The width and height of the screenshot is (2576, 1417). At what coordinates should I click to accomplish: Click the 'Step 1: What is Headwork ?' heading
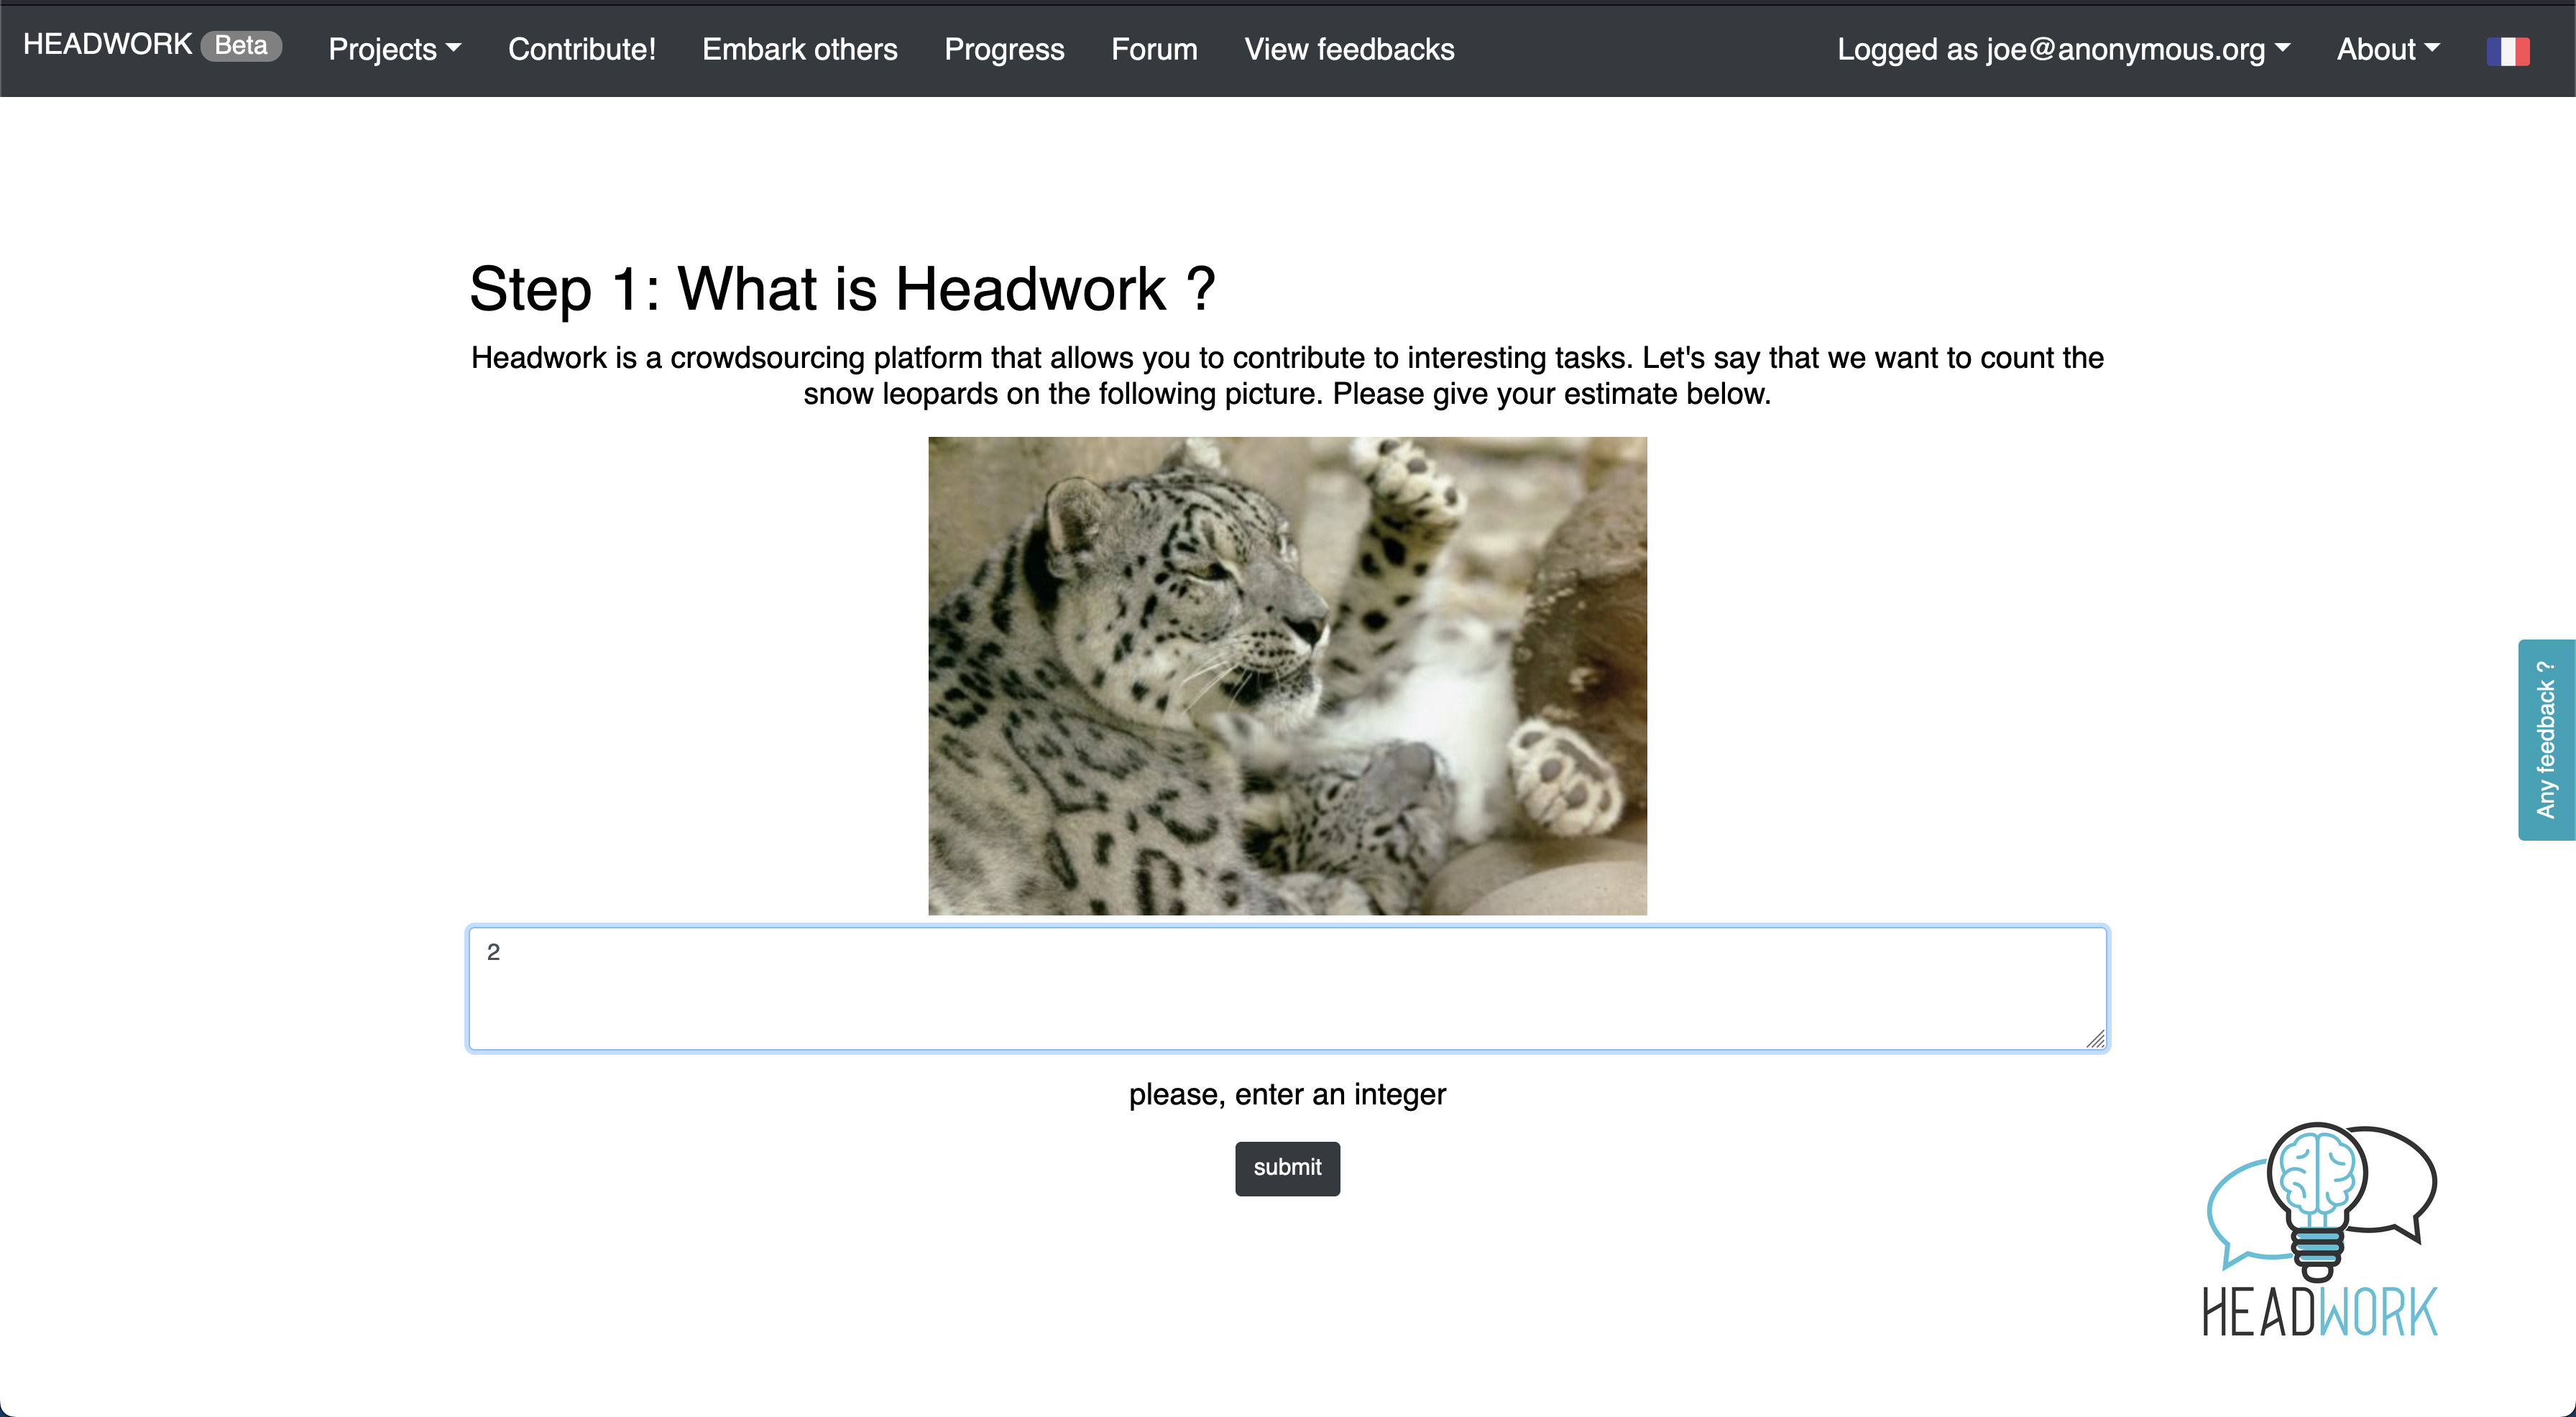click(x=842, y=289)
